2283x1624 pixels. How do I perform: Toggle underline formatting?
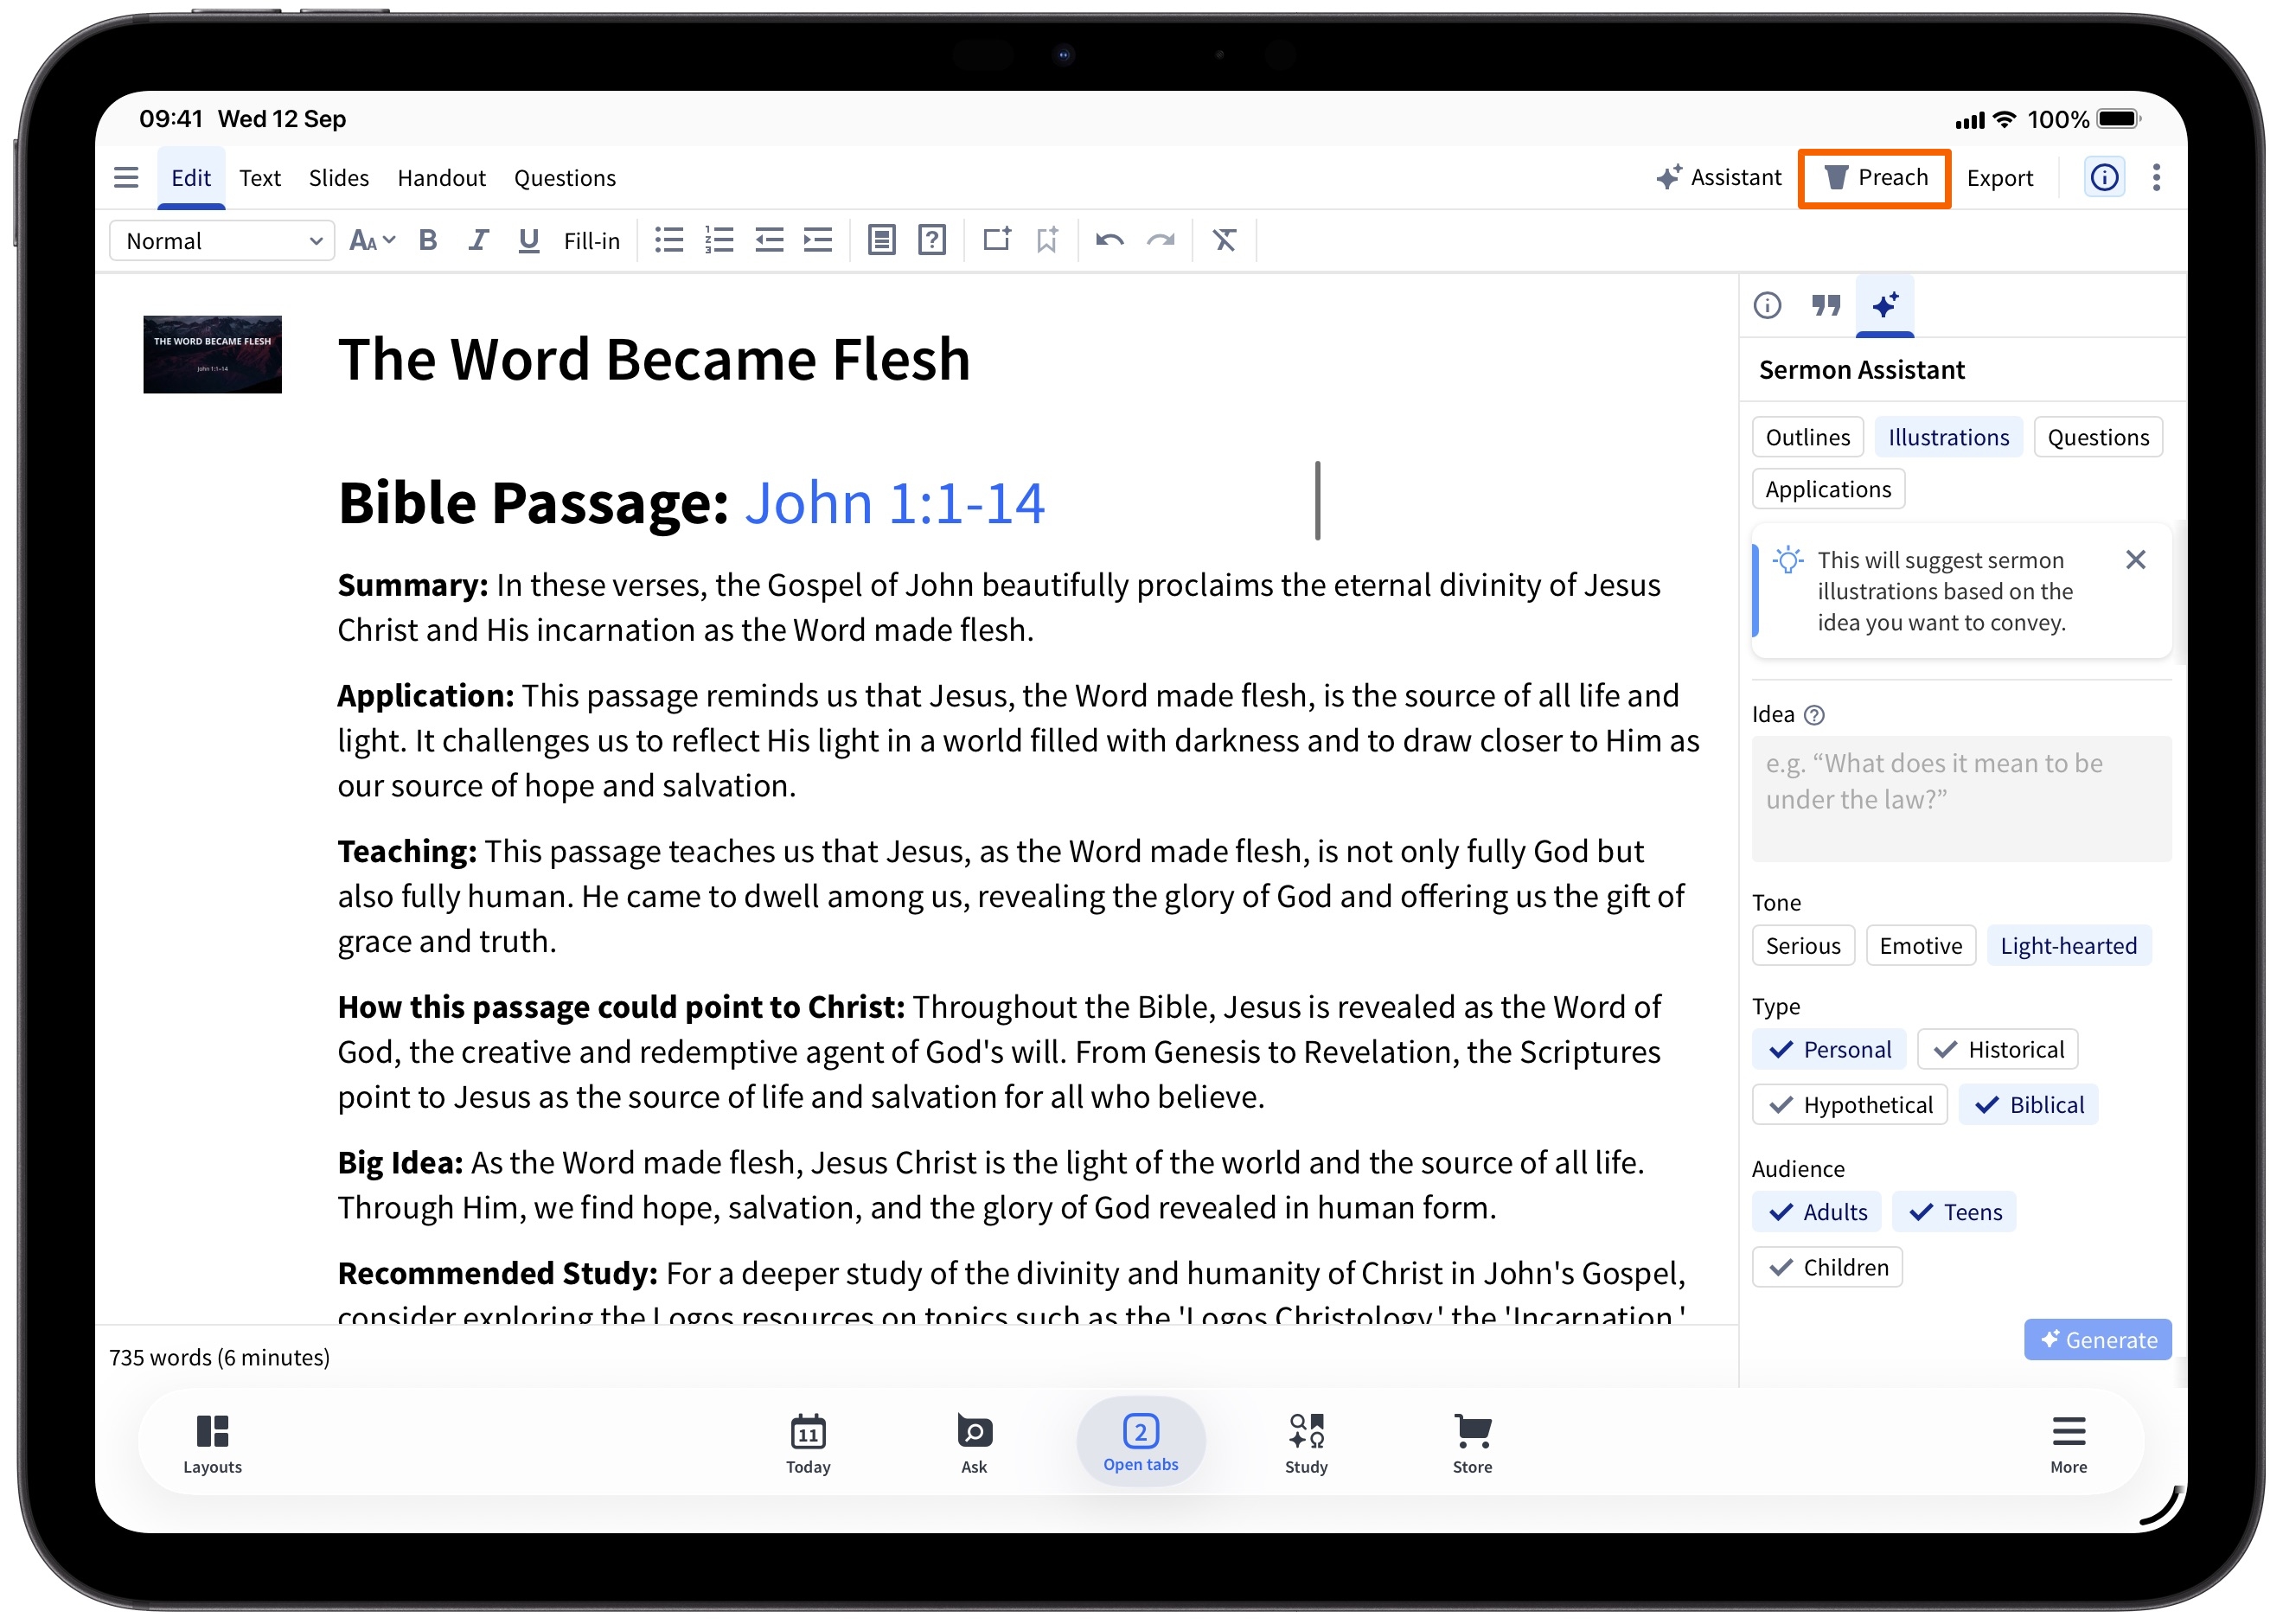point(528,241)
